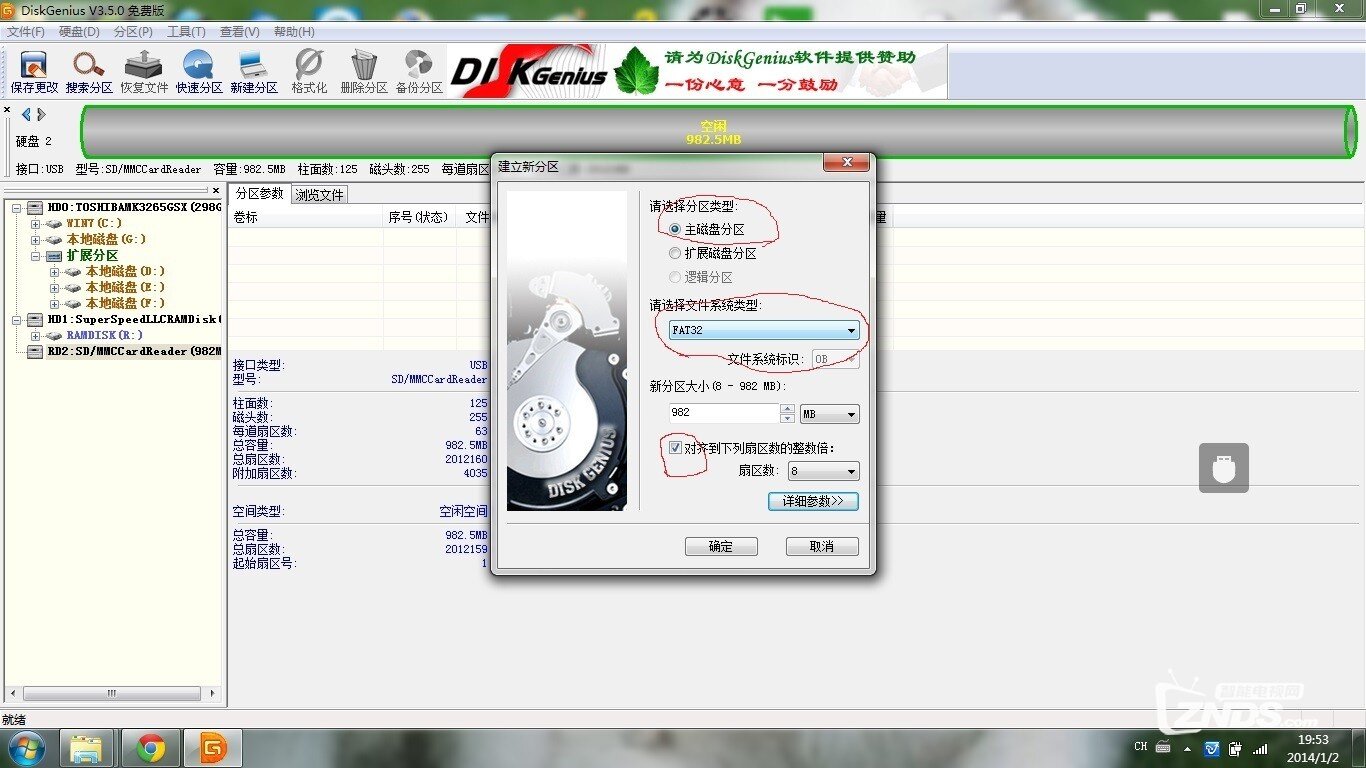Open the FAT32 file system dropdown
Viewport: 1366px width, 768px height.
pyautogui.click(x=764, y=330)
